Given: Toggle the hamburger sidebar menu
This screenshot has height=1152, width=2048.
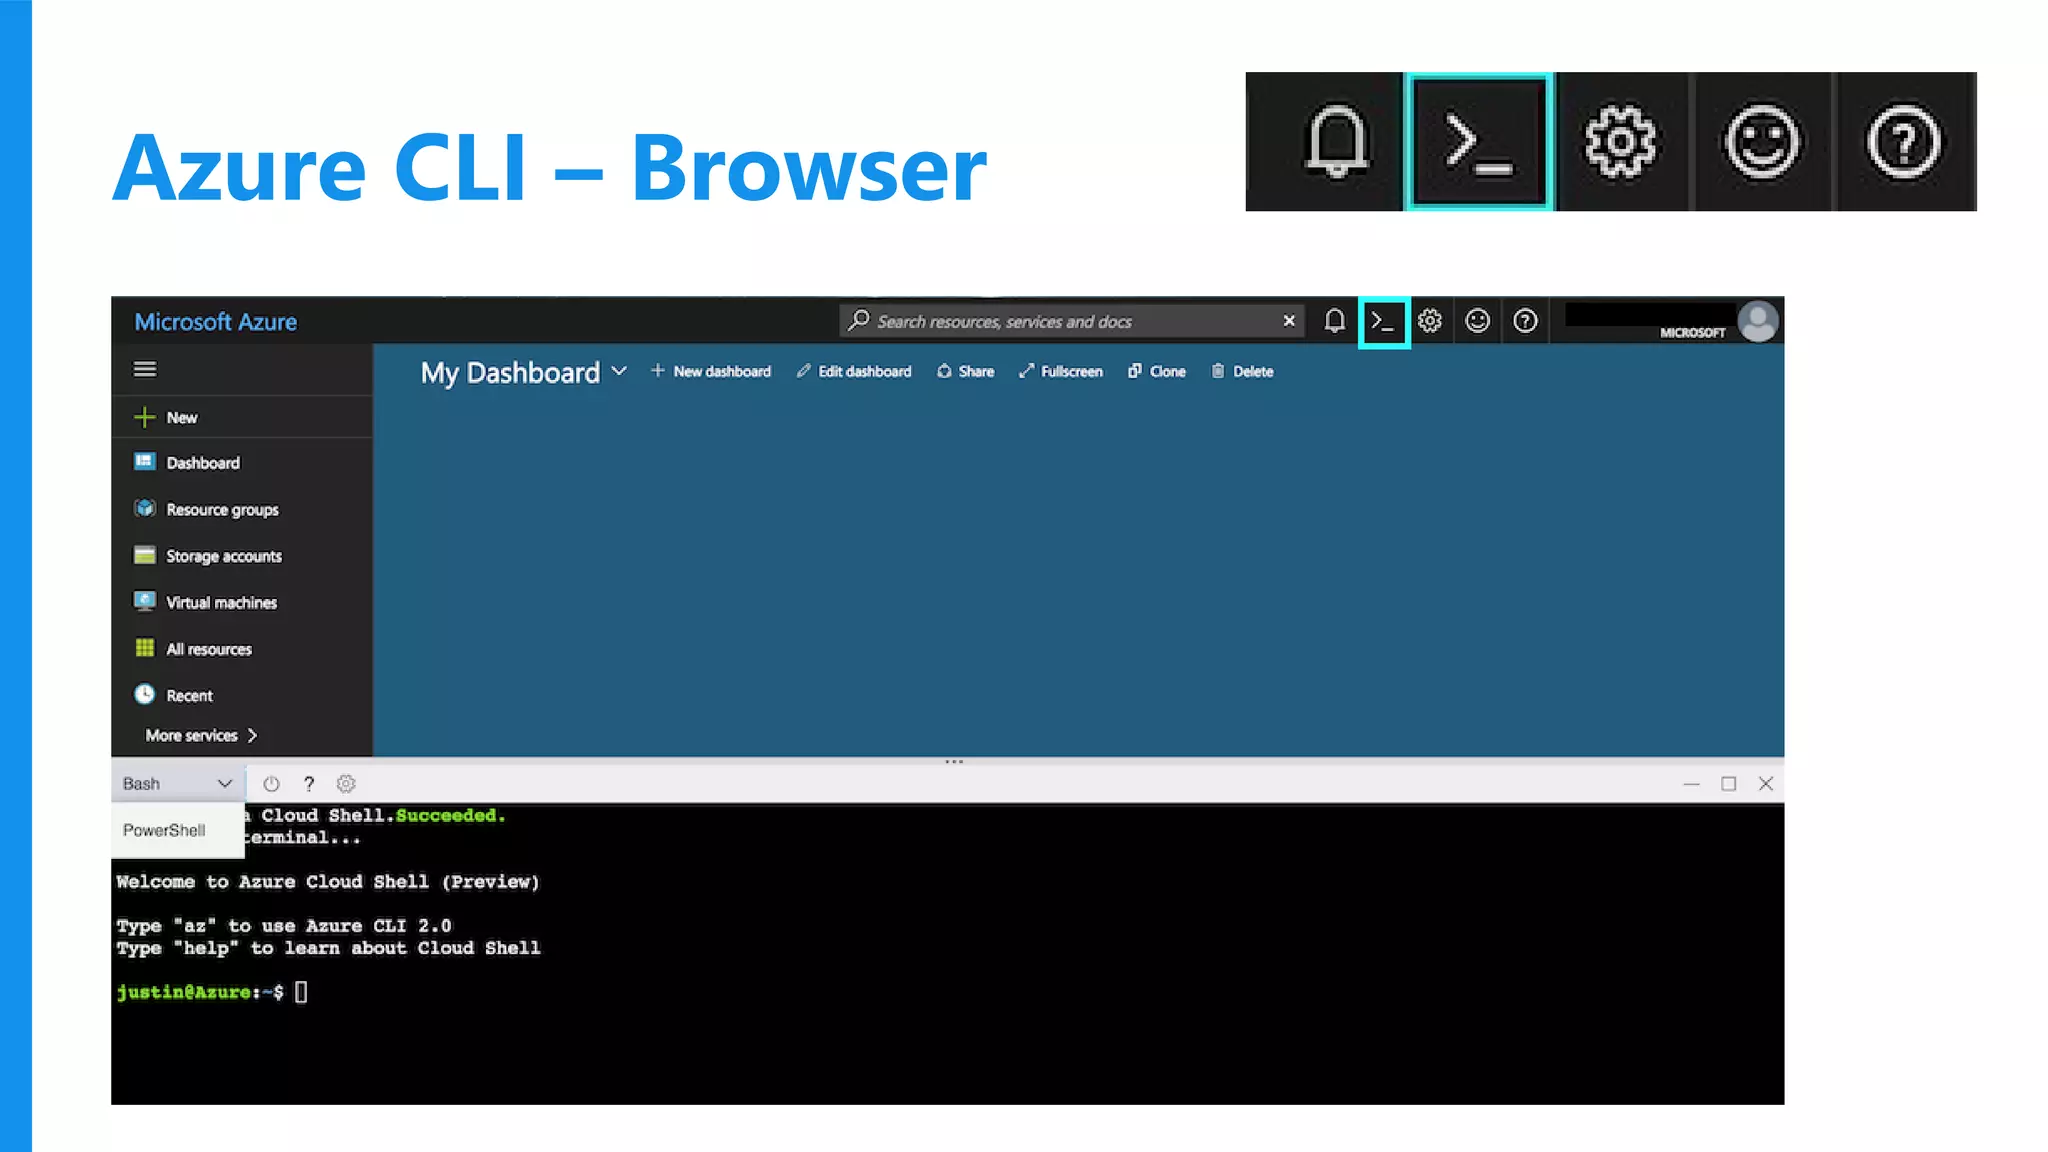Looking at the screenshot, I should tap(145, 369).
